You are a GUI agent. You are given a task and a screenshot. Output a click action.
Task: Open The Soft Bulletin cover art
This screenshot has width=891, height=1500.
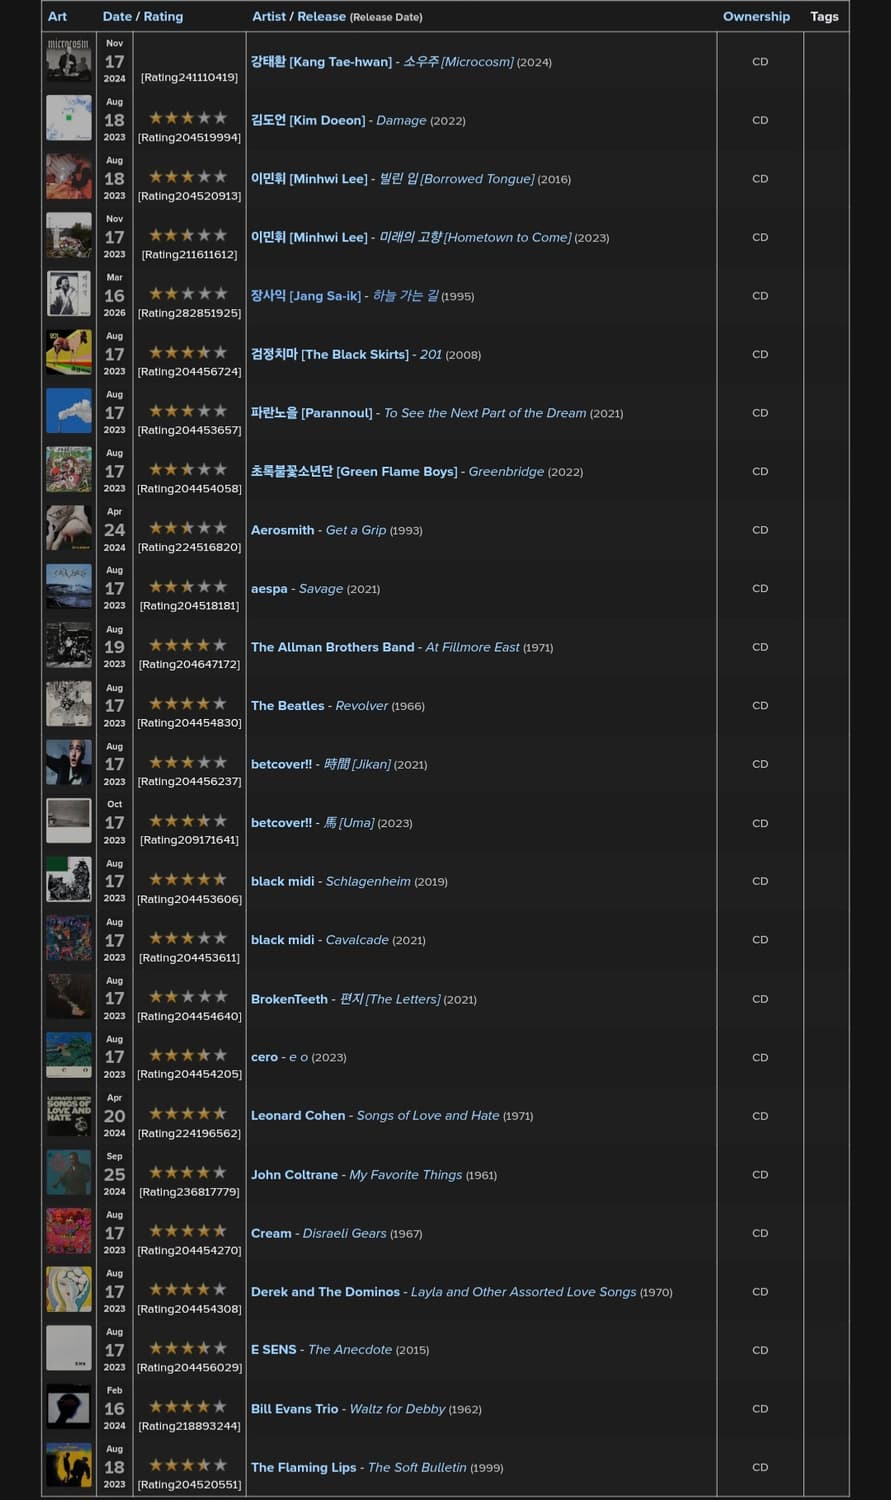[69, 1465]
